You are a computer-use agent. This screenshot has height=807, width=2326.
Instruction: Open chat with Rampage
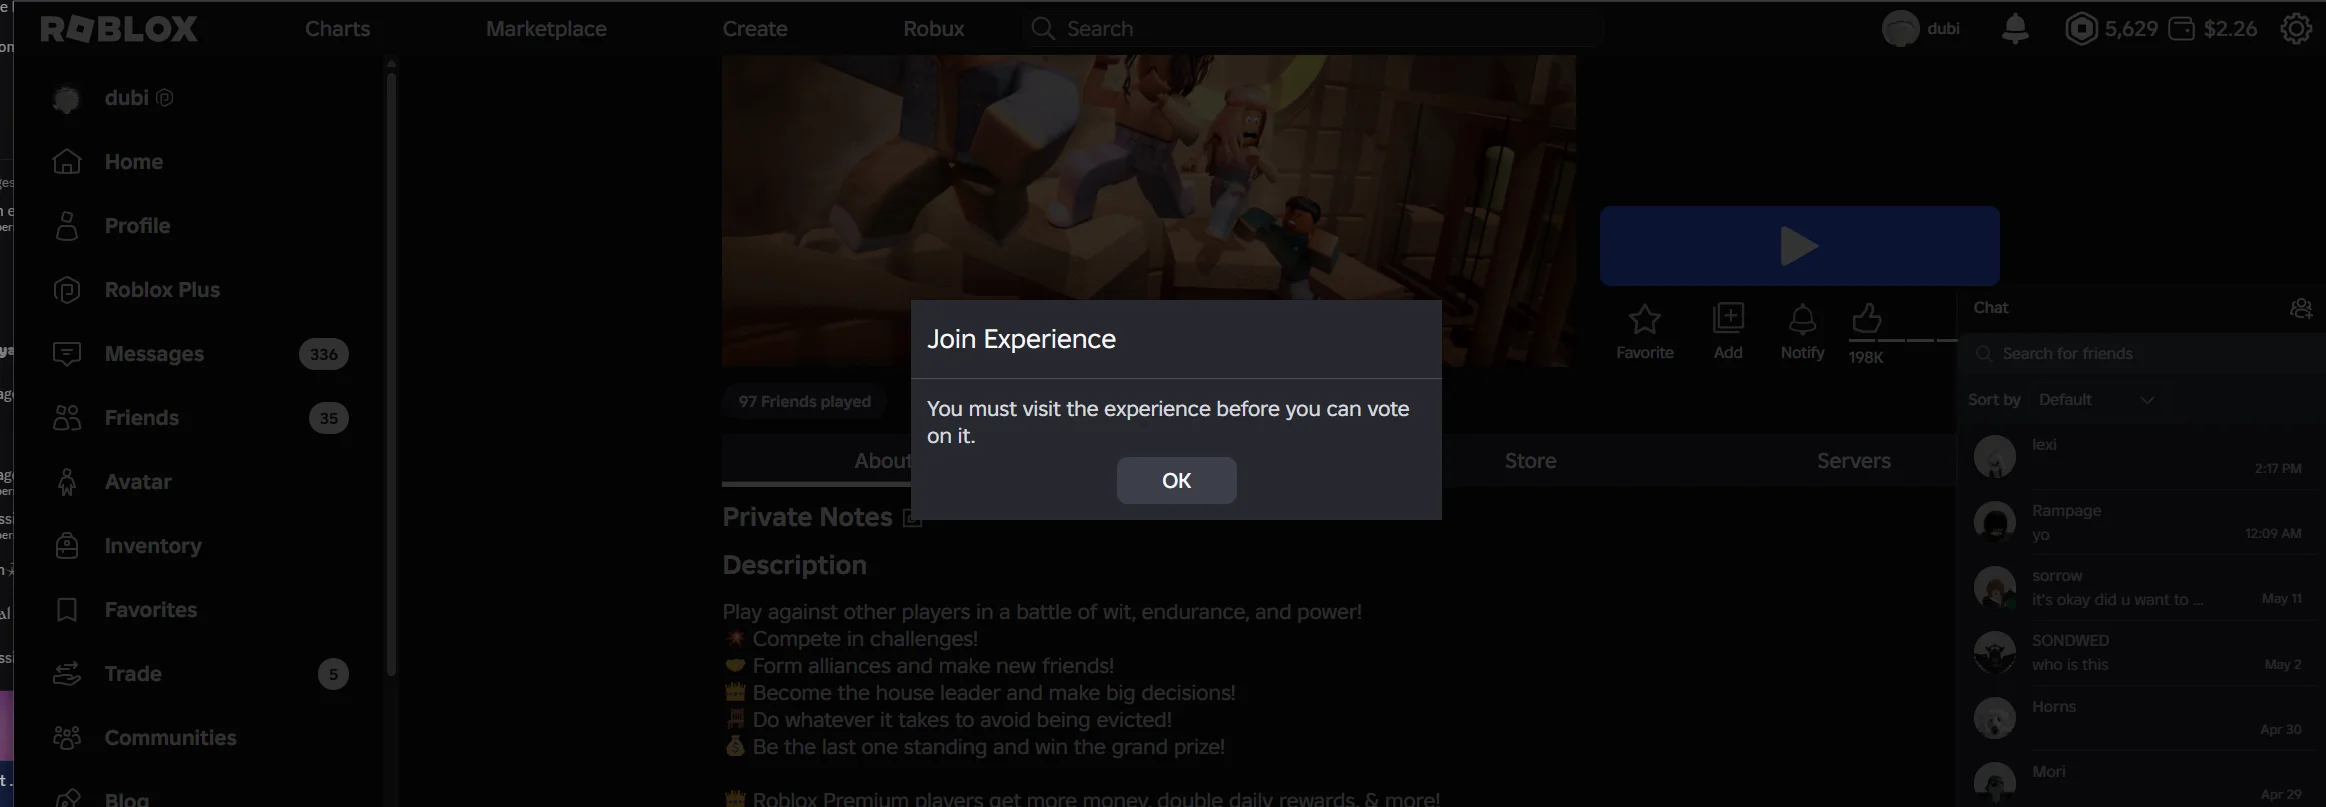tap(2140, 522)
